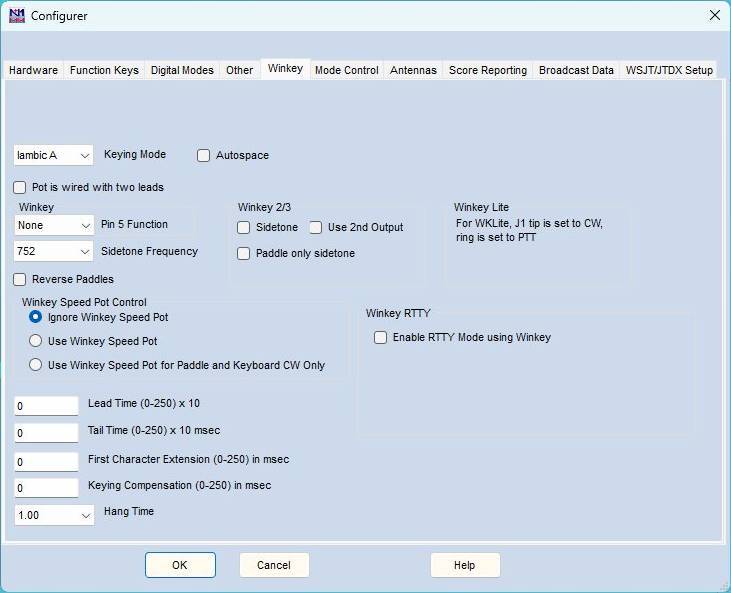
Task: Select Use Winkey Speed Pot radio
Action: (35, 341)
